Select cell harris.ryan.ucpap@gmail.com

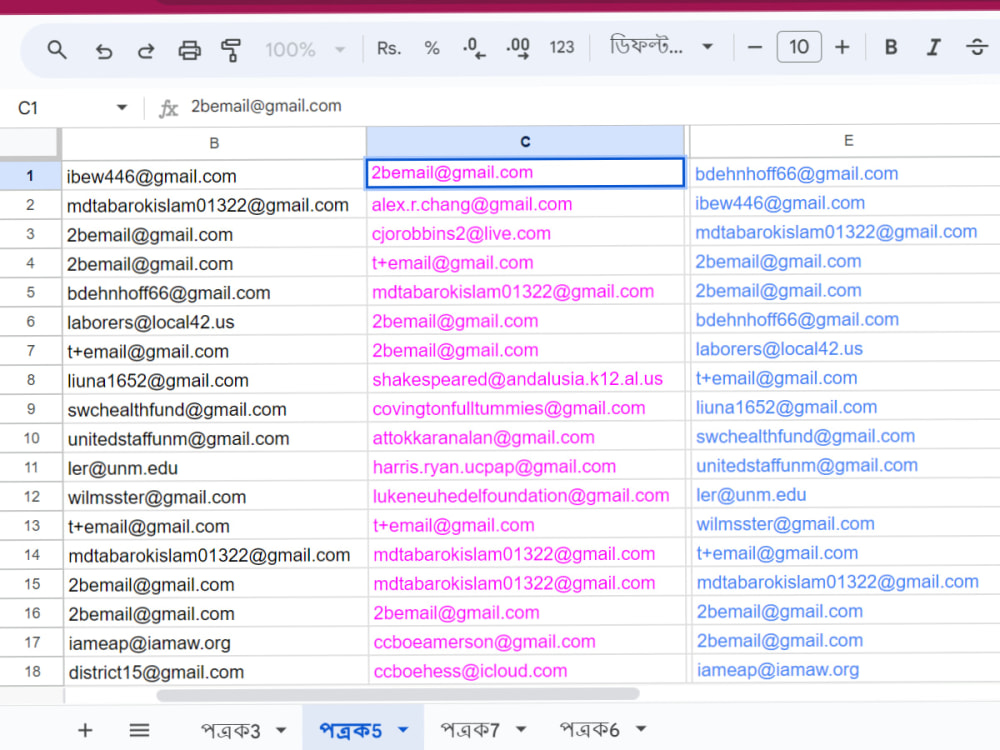527,467
